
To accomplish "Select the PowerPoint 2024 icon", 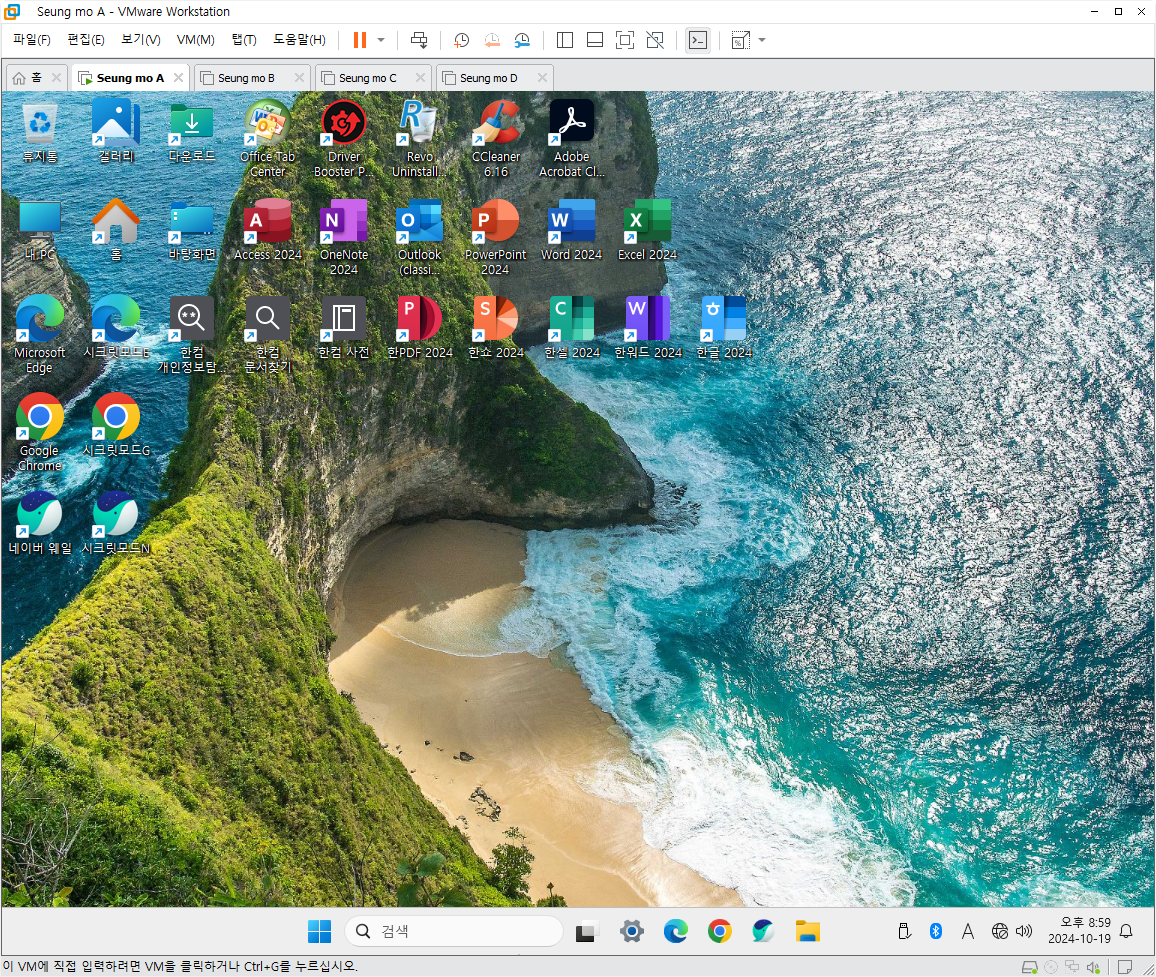I will tap(495, 237).
